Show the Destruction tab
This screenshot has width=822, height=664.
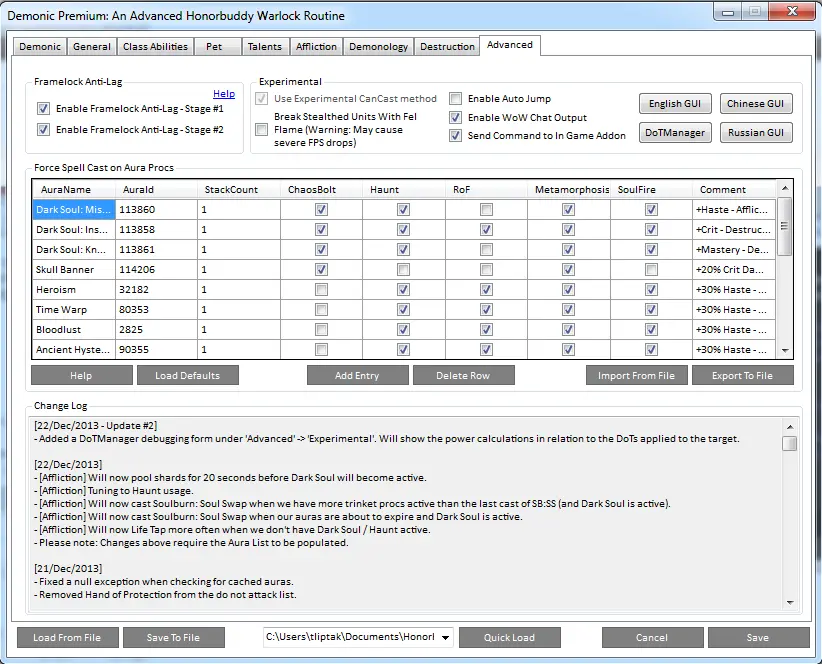(447, 47)
